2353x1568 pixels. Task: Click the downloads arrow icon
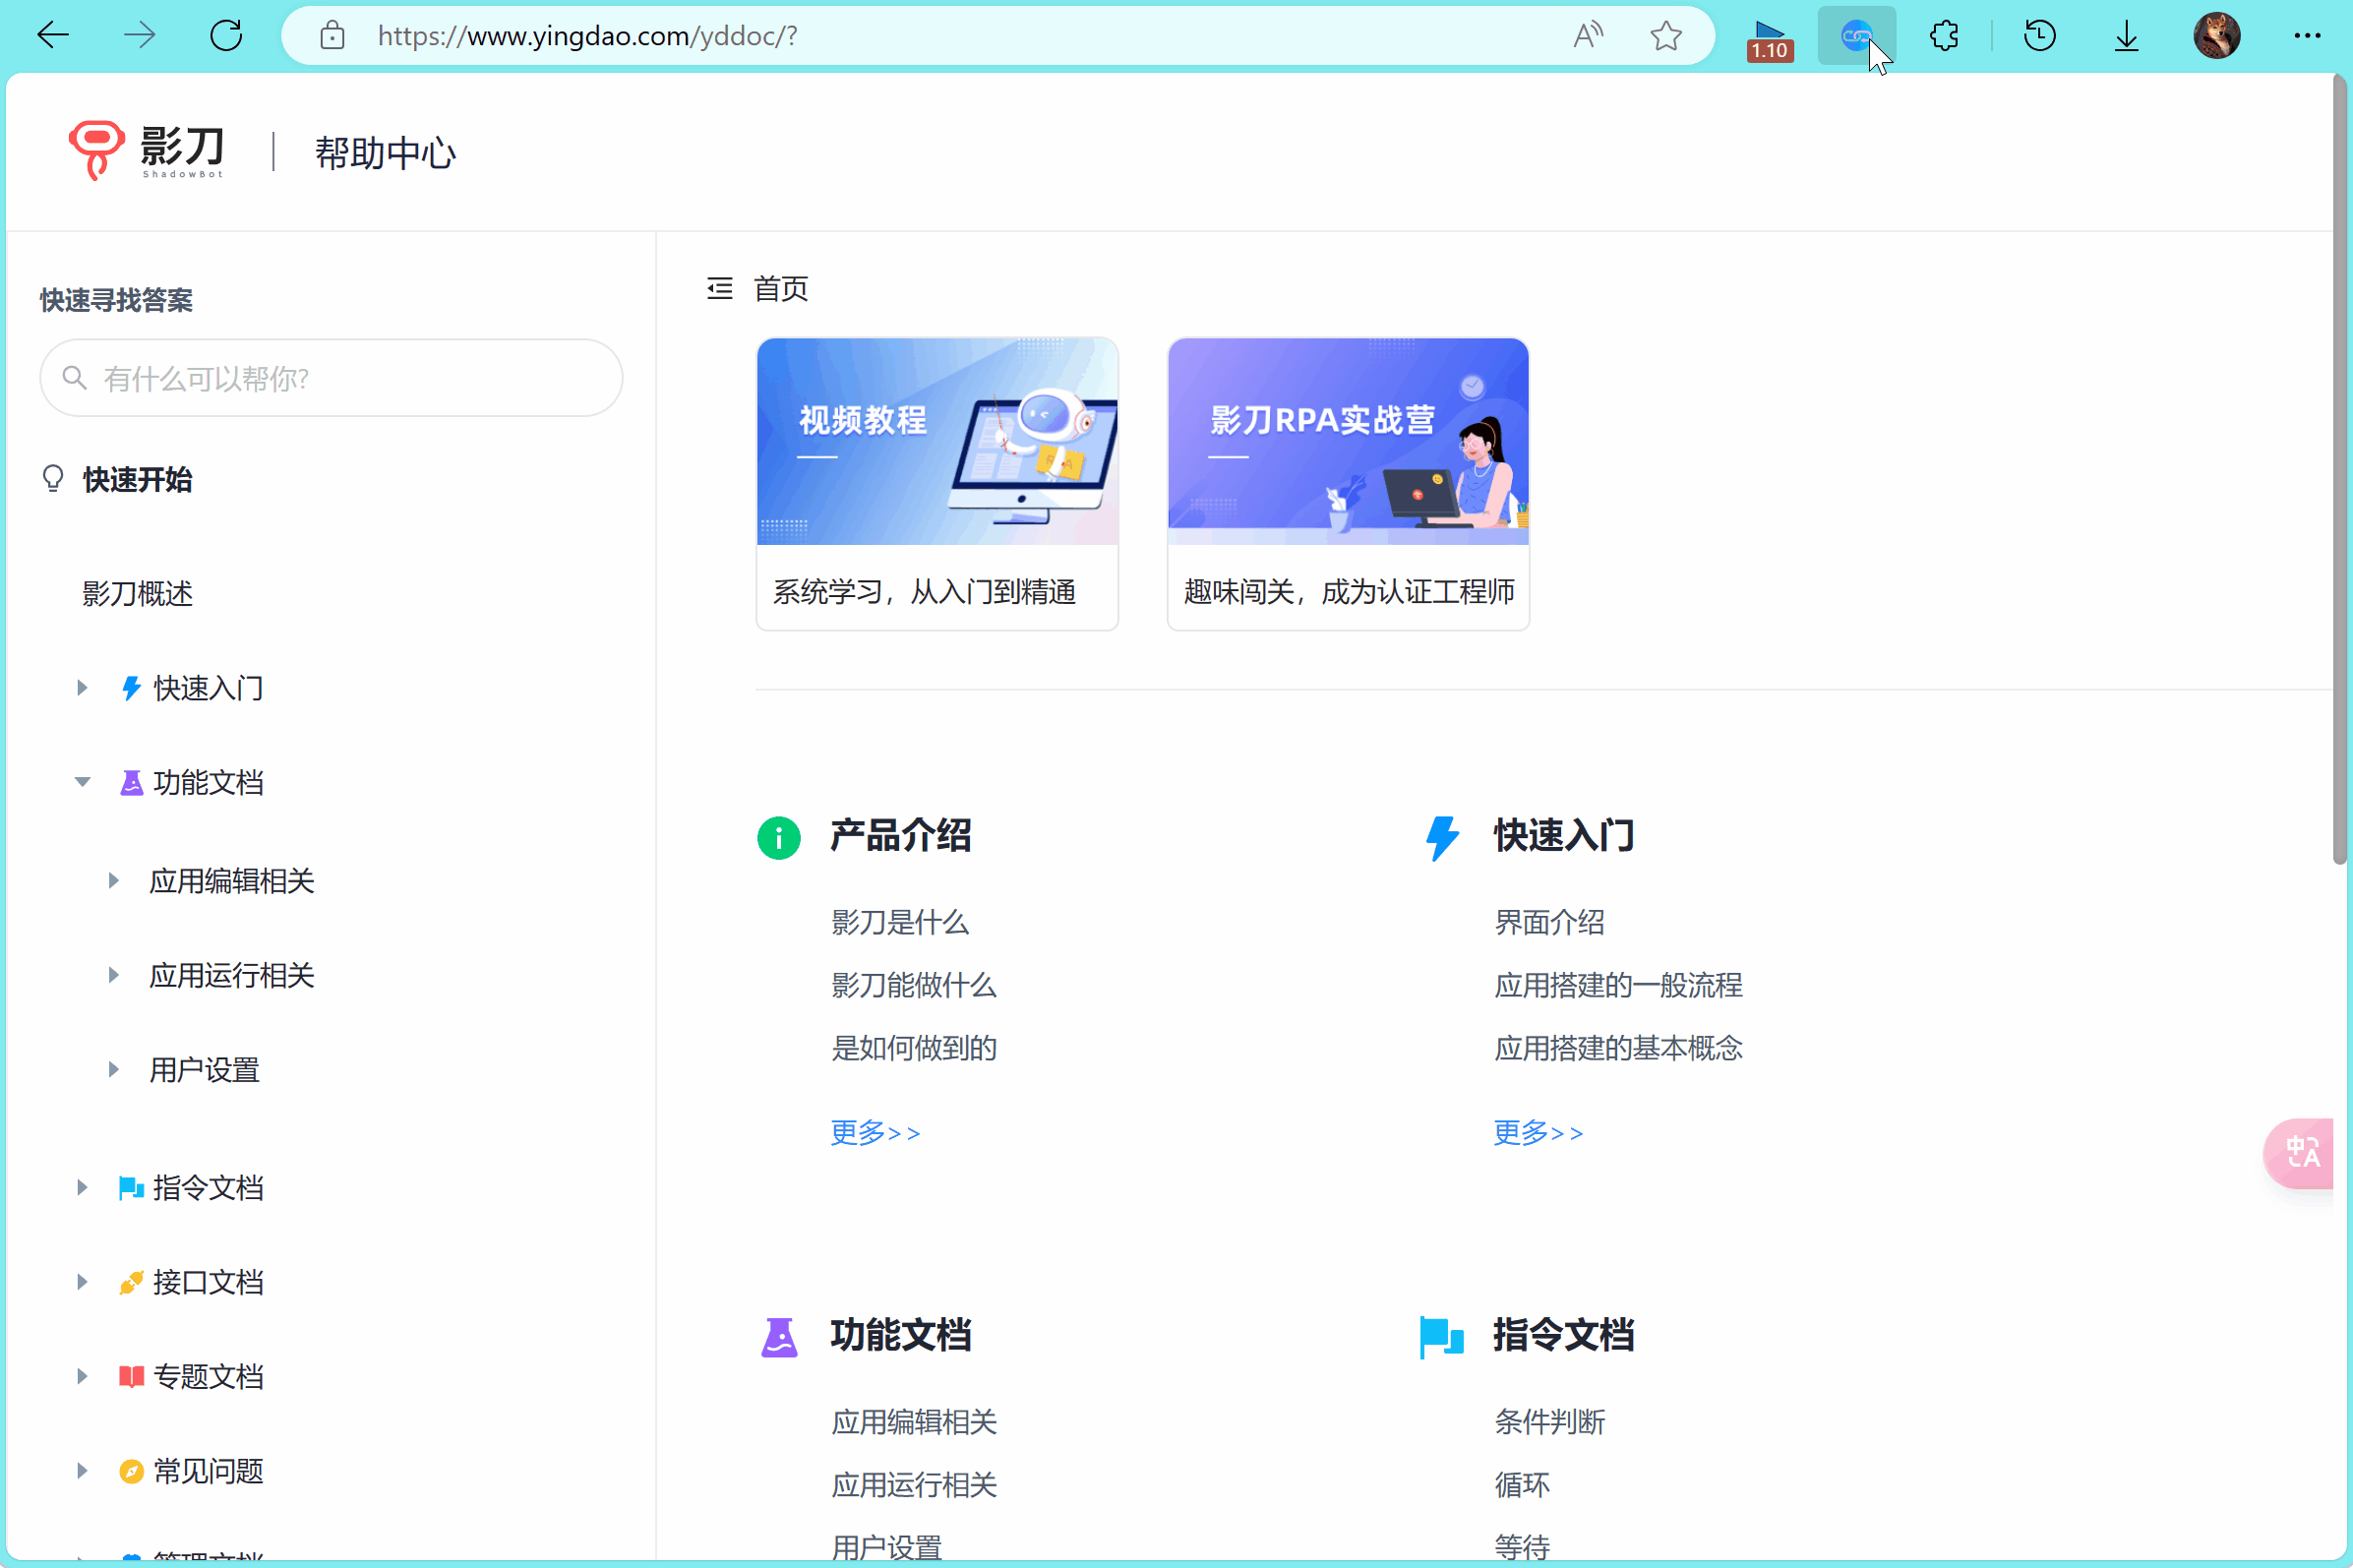click(x=2126, y=36)
